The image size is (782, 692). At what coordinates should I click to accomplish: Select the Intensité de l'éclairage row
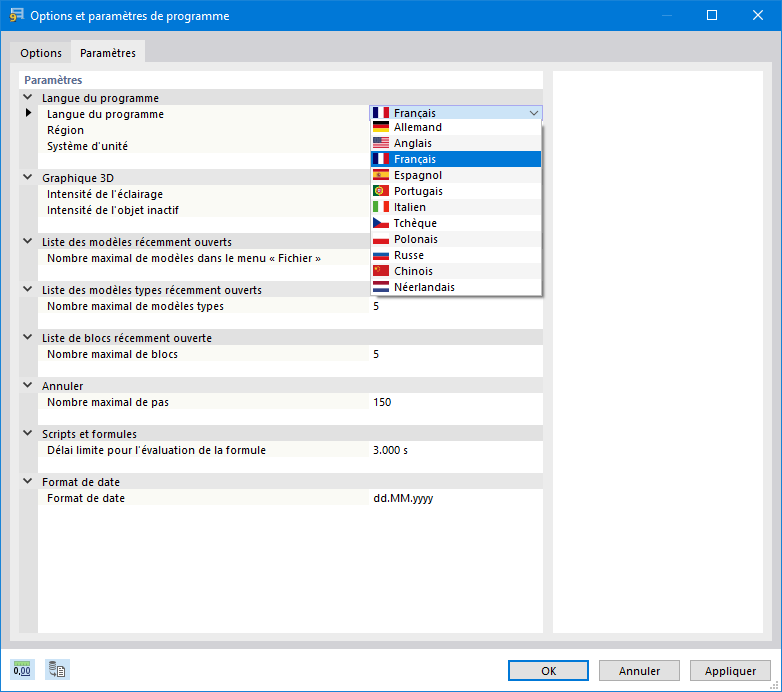(203, 194)
